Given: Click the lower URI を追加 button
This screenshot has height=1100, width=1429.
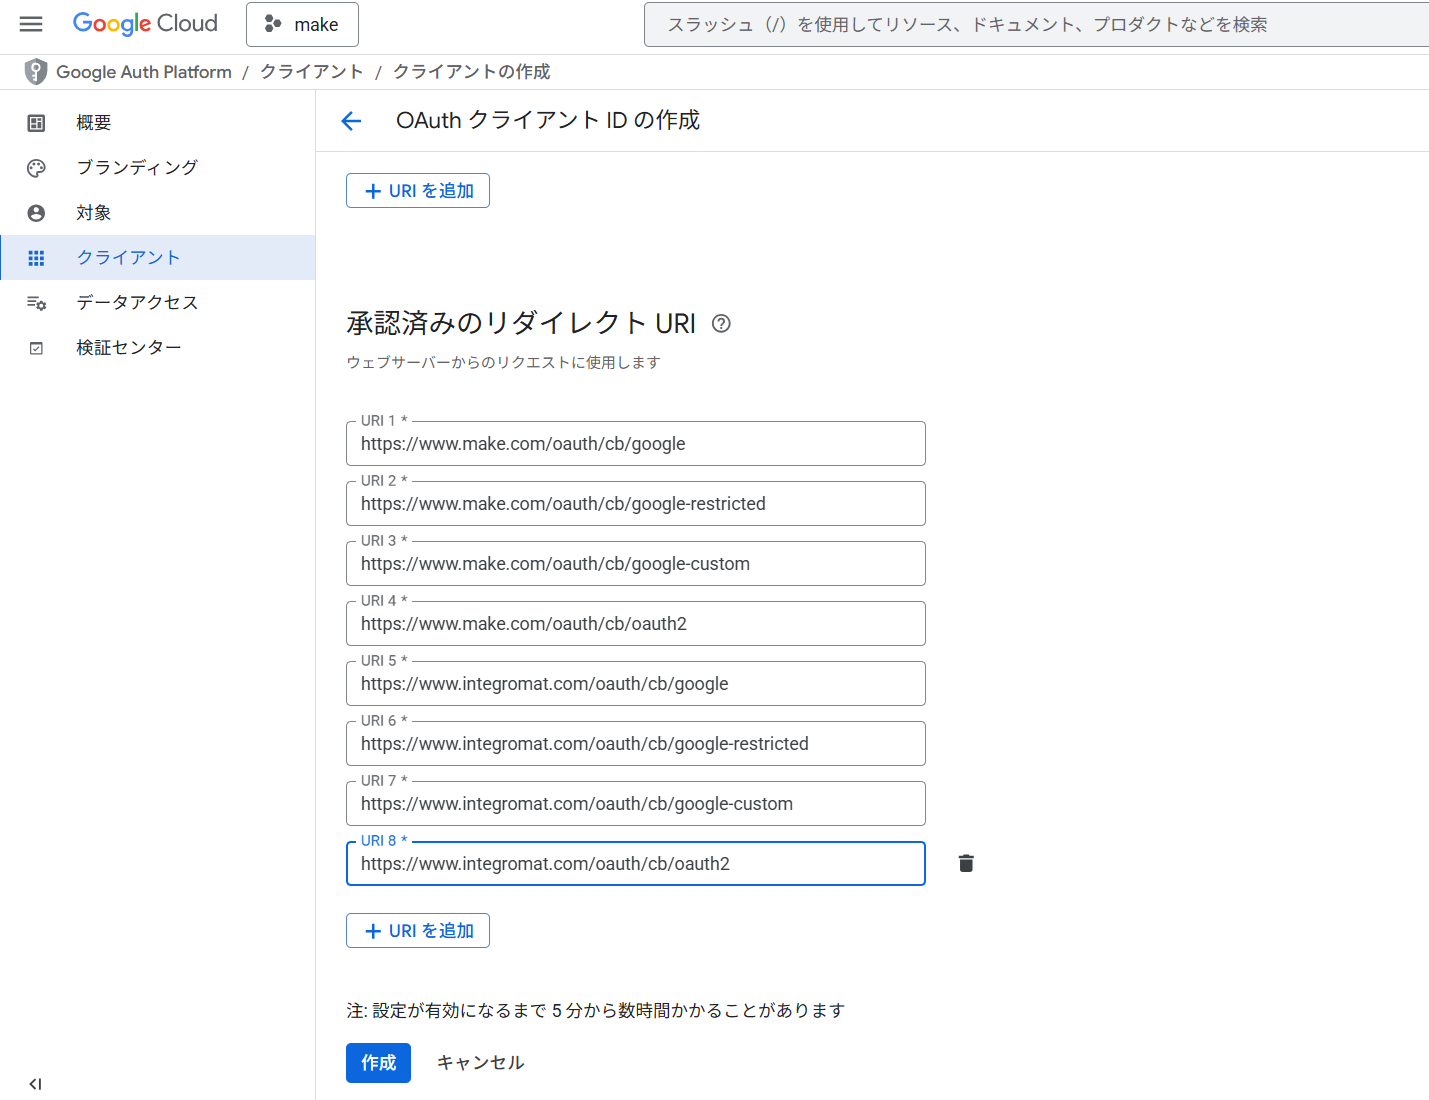Looking at the screenshot, I should coord(418,931).
